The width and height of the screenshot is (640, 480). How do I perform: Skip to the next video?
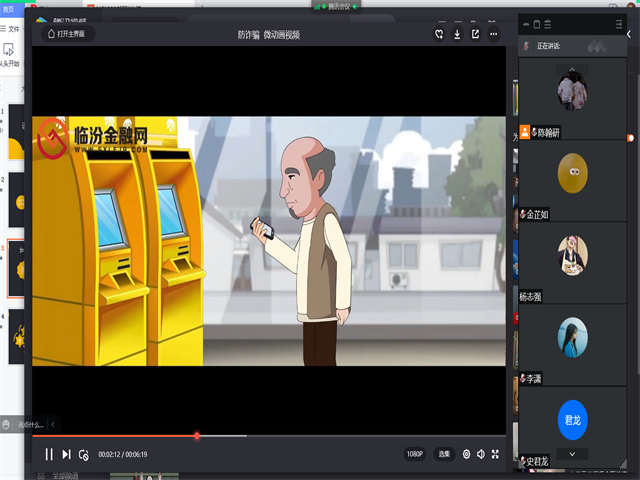tap(66, 454)
